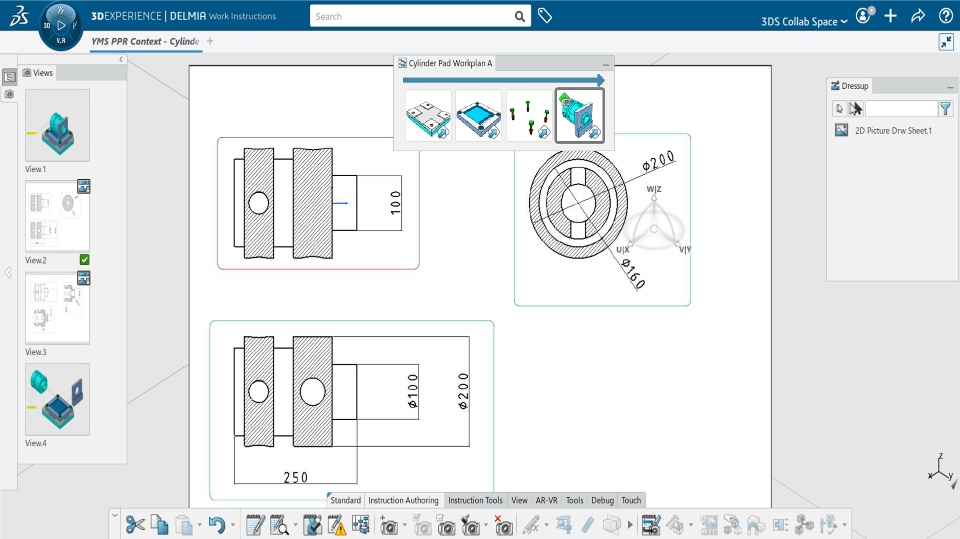The image size is (960, 539).
Task: Collapse the Views panel with top chevron
Action: (x=121, y=59)
